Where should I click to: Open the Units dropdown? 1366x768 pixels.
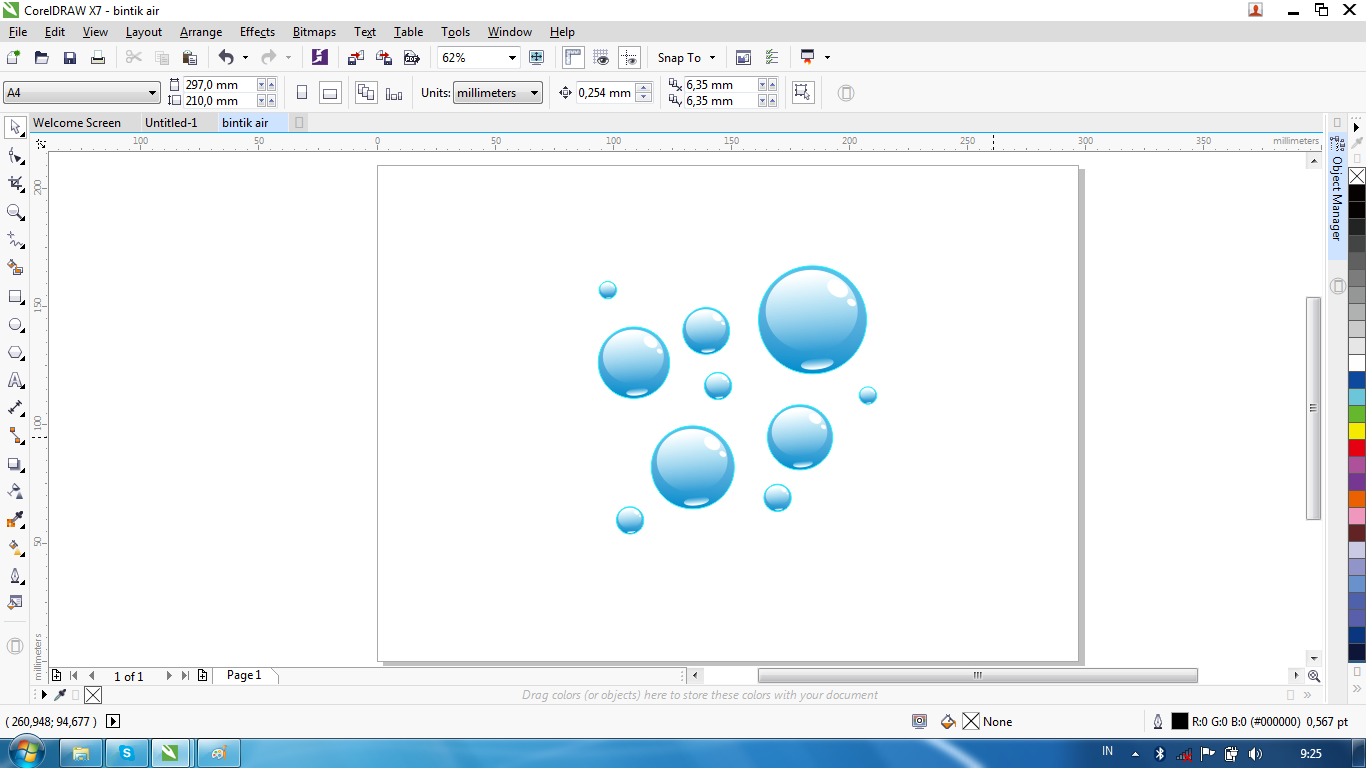(x=534, y=92)
